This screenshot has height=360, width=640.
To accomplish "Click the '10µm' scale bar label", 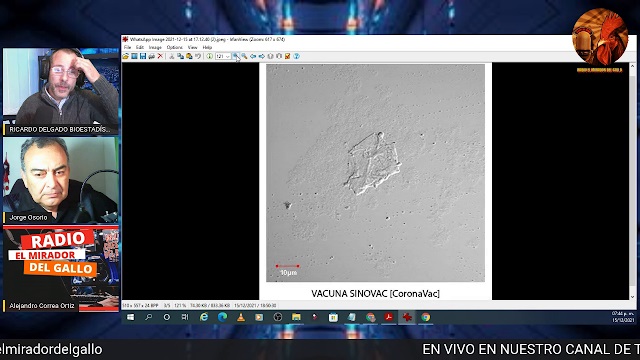I will tap(288, 273).
